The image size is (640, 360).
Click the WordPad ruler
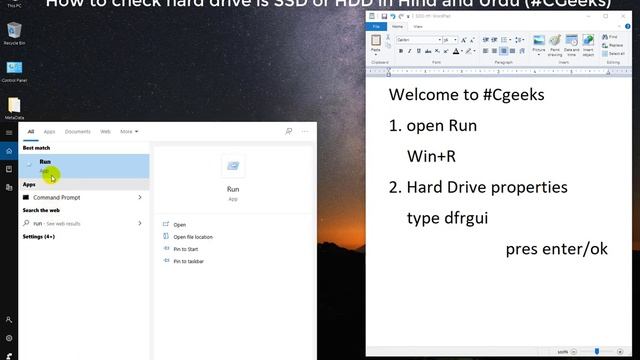498,72
